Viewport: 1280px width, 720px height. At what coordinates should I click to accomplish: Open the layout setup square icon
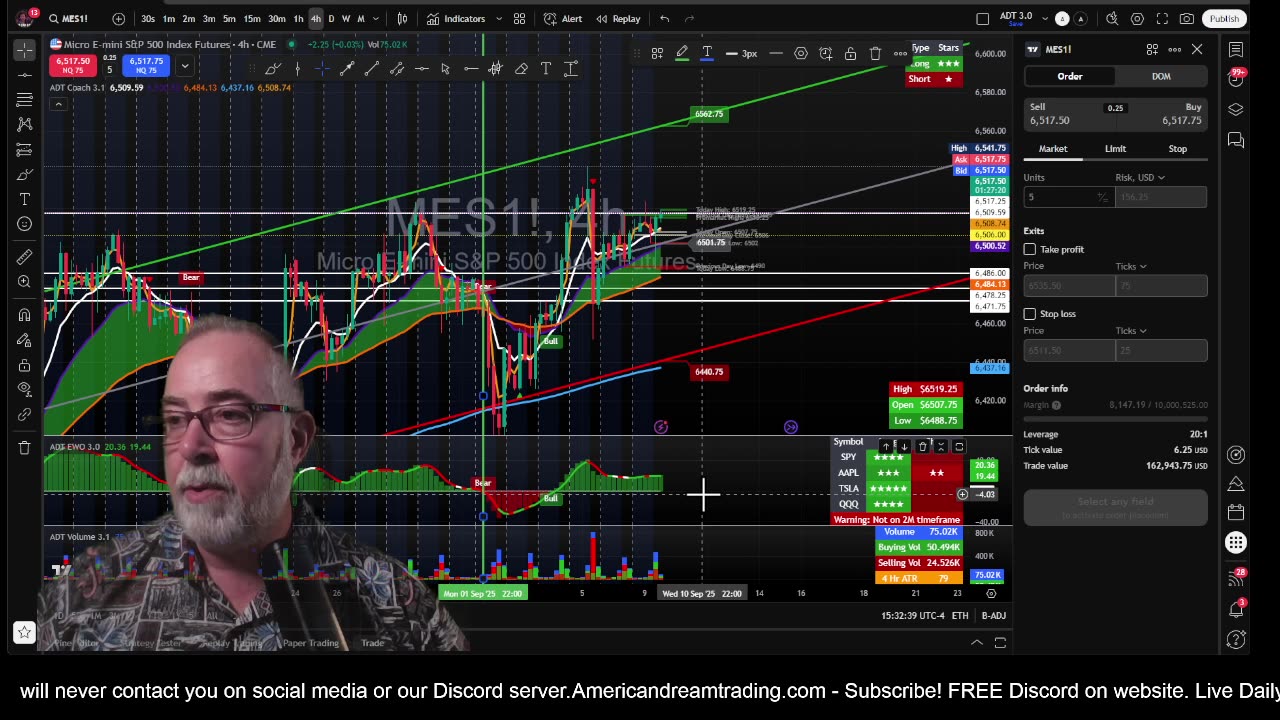[x=982, y=19]
